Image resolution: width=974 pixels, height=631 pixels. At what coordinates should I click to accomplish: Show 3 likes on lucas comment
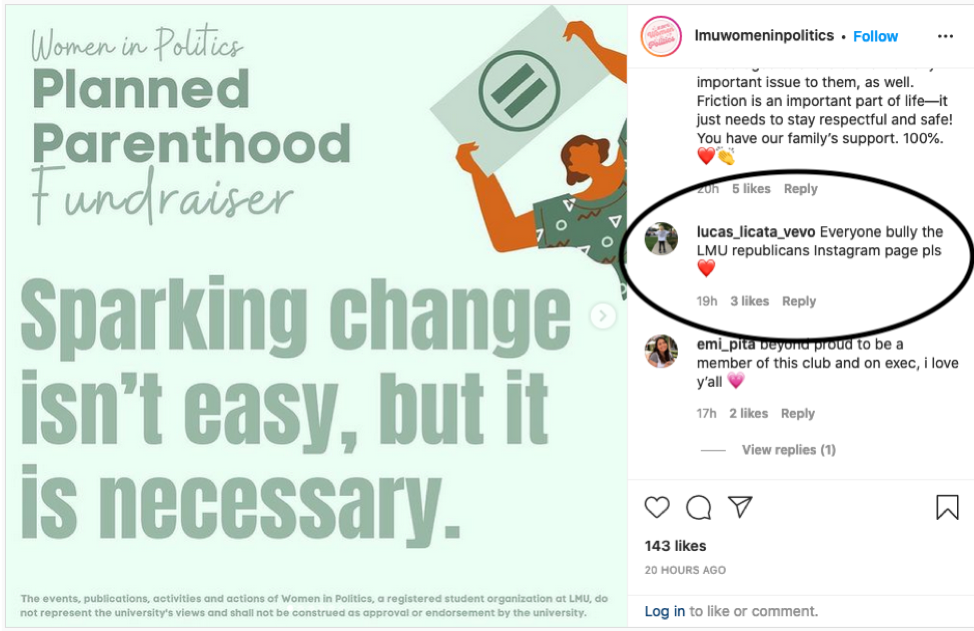coord(749,301)
